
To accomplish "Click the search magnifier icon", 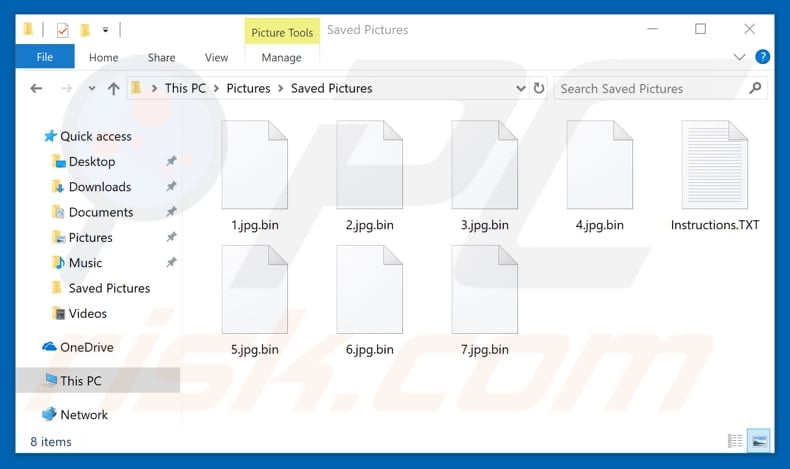I will (755, 89).
